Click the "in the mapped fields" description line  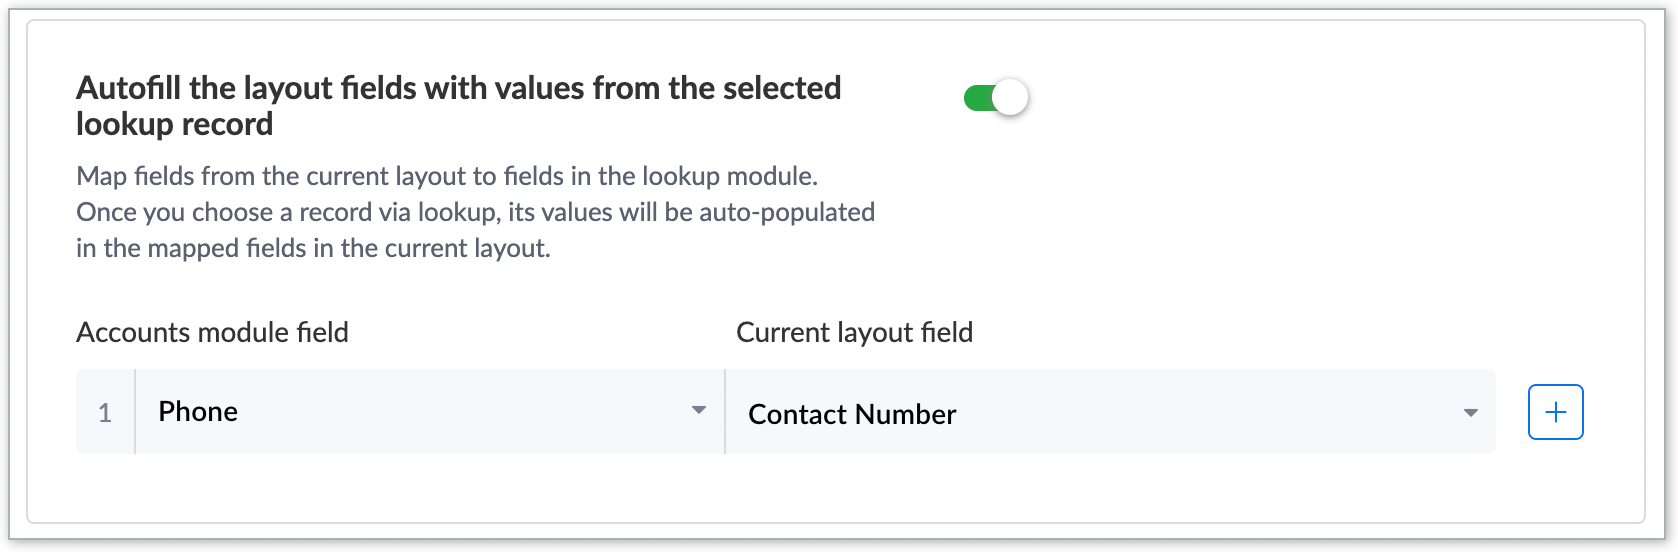pos(313,248)
